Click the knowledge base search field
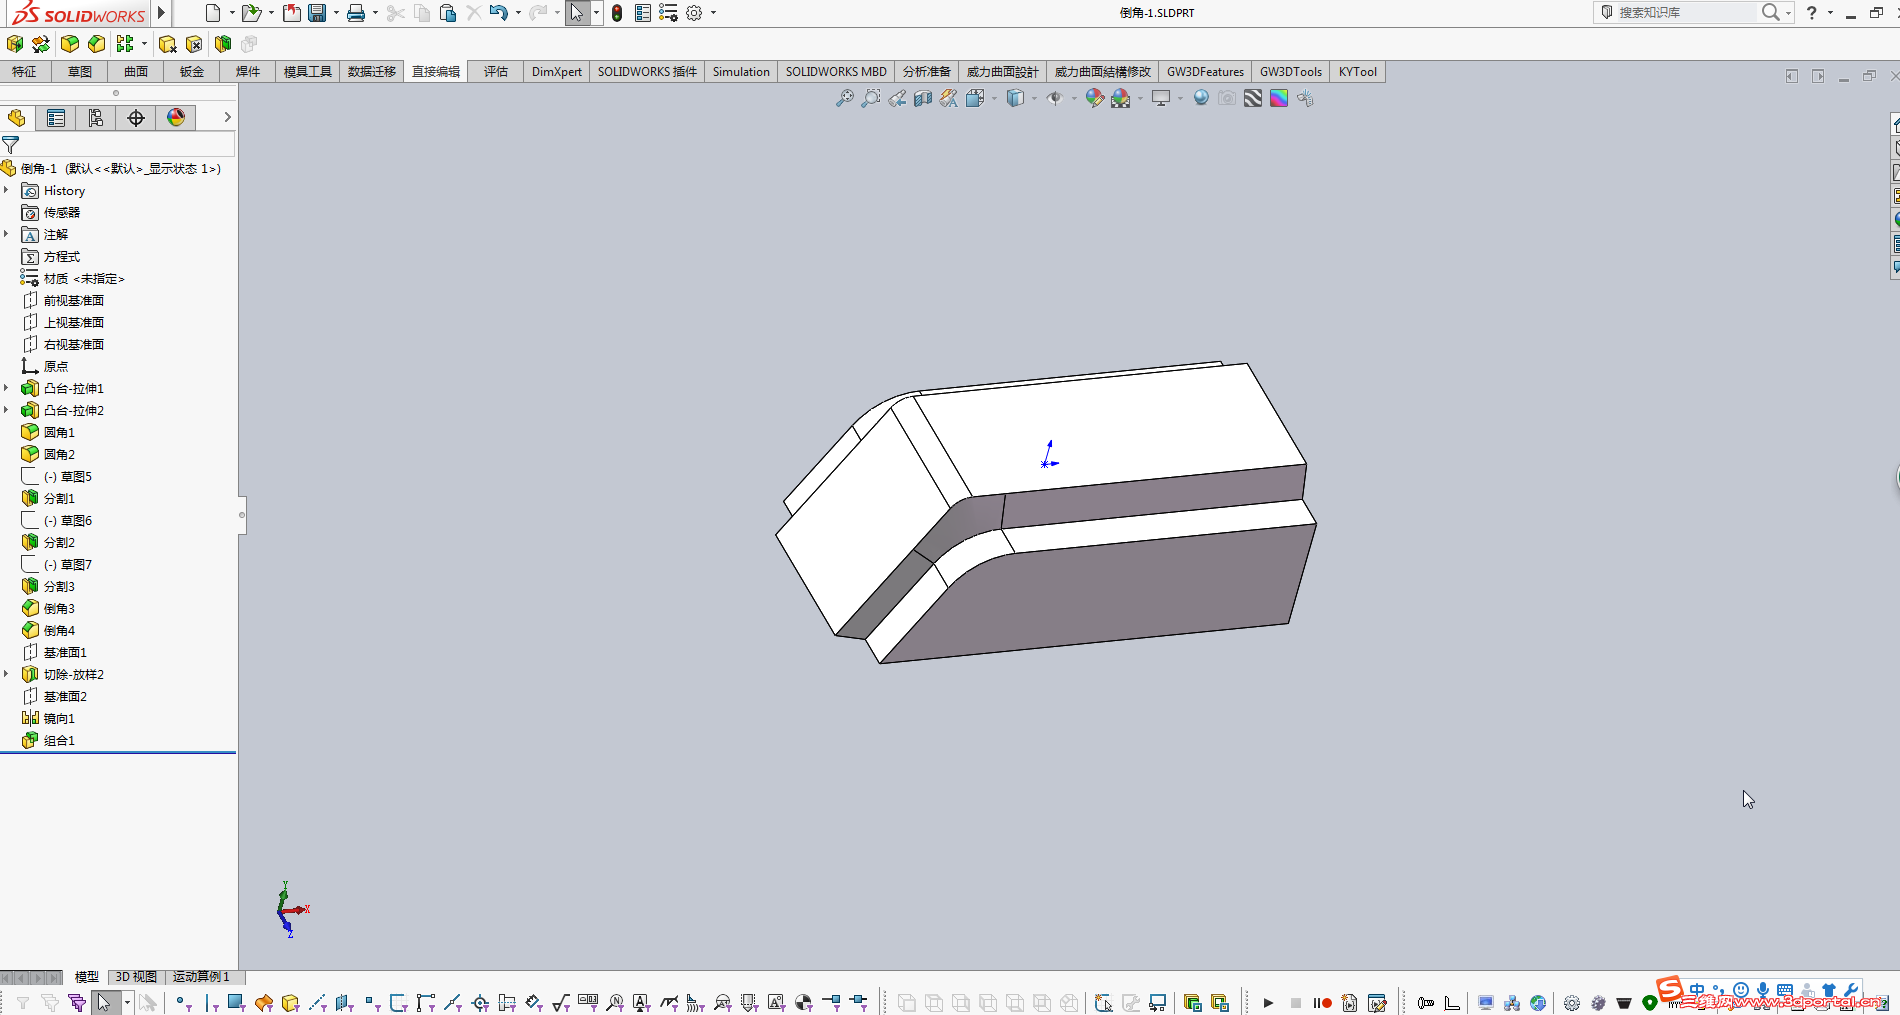Viewport: 1900px width, 1015px height. pyautogui.click(x=1685, y=12)
